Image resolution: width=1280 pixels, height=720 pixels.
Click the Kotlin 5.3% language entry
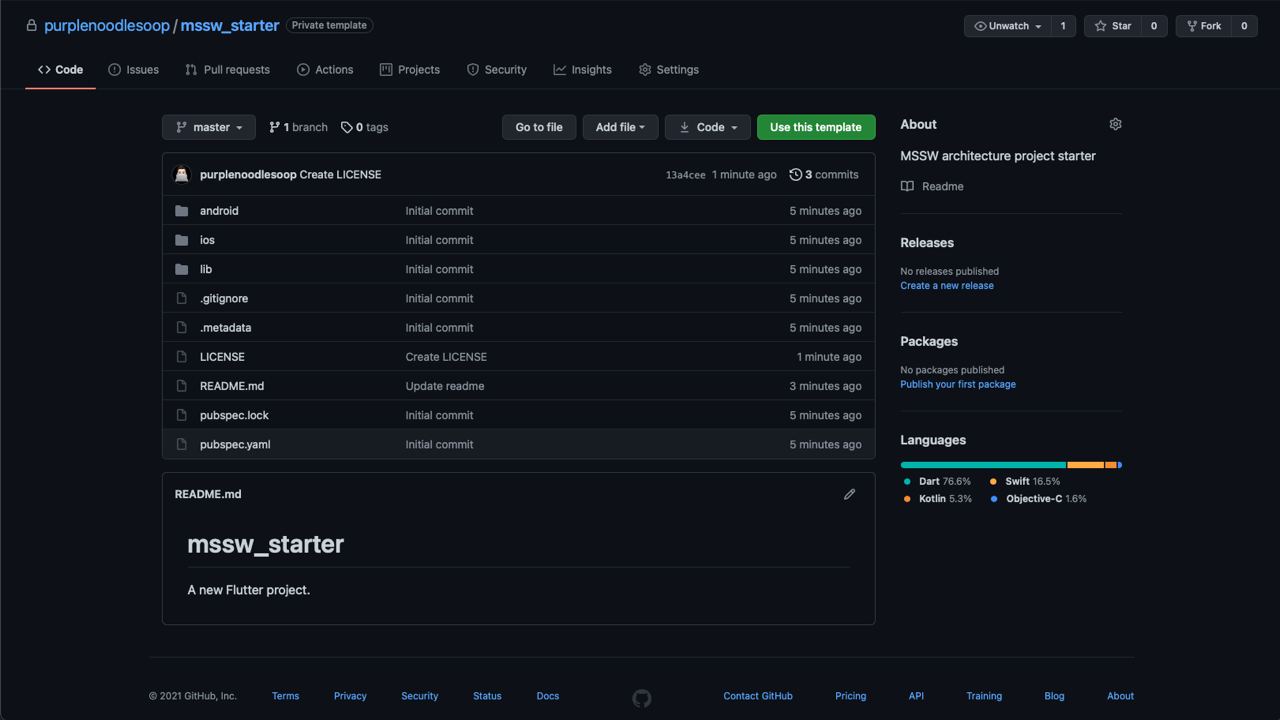click(x=938, y=499)
